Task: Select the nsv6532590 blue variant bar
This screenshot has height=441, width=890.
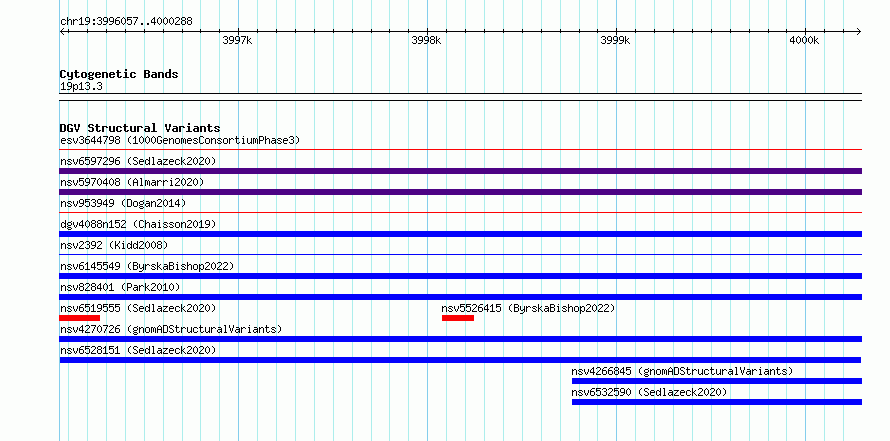Action: point(717,402)
